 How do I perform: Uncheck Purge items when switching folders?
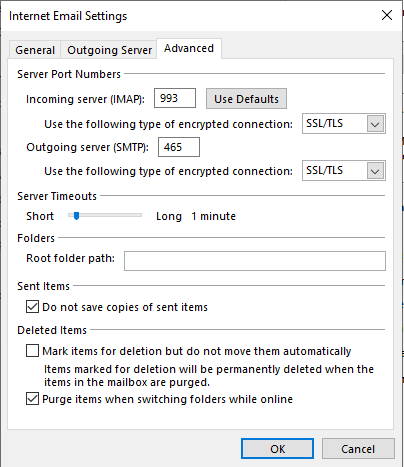(32, 399)
